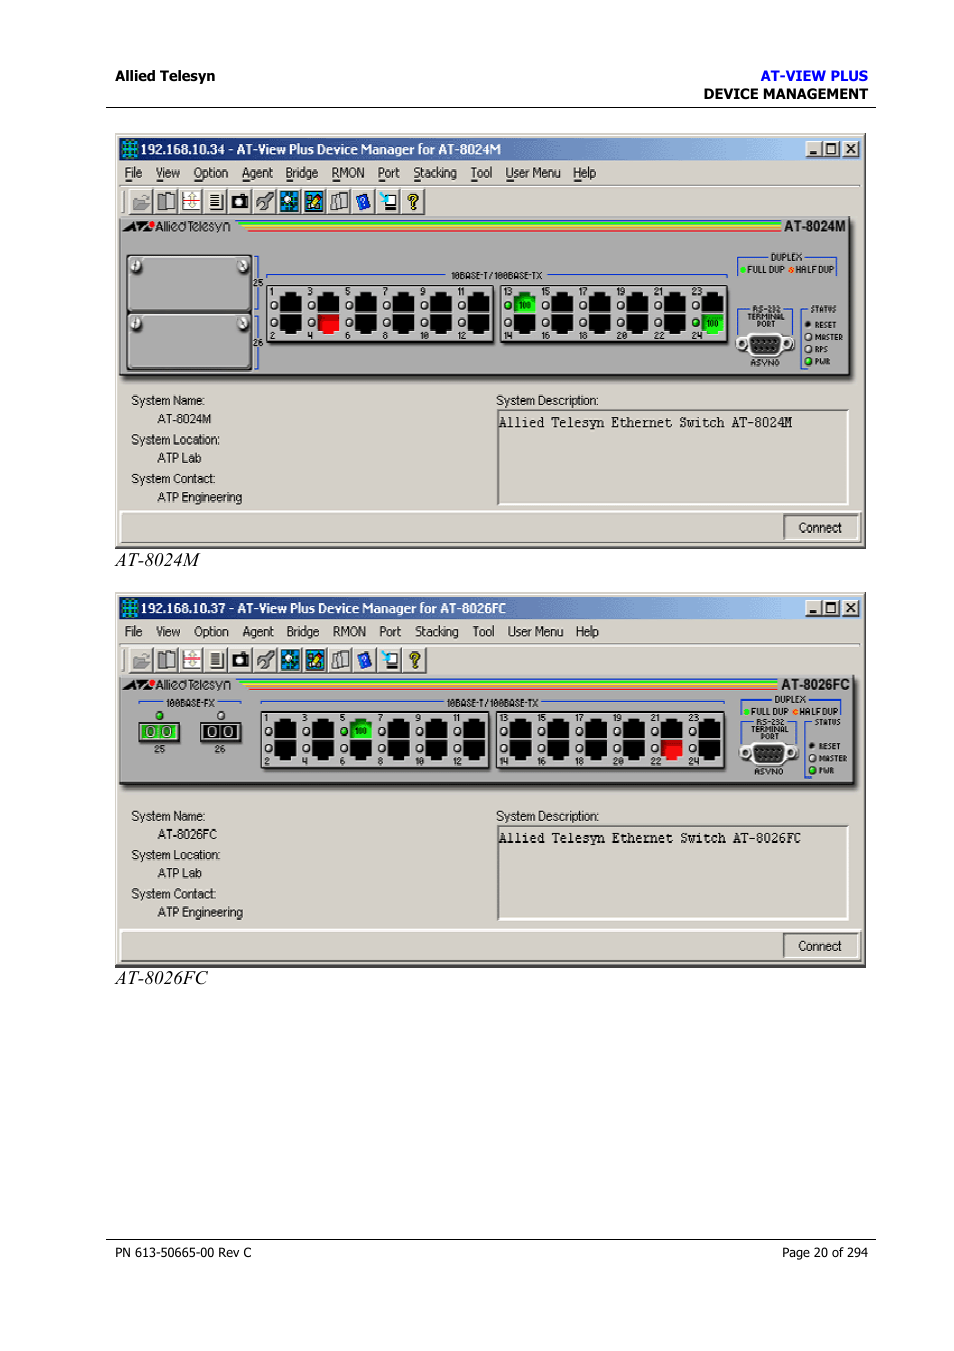This screenshot has height=1351, width=954.
Task: Select green port 24 on AT-8024M switch
Action: click(x=712, y=323)
